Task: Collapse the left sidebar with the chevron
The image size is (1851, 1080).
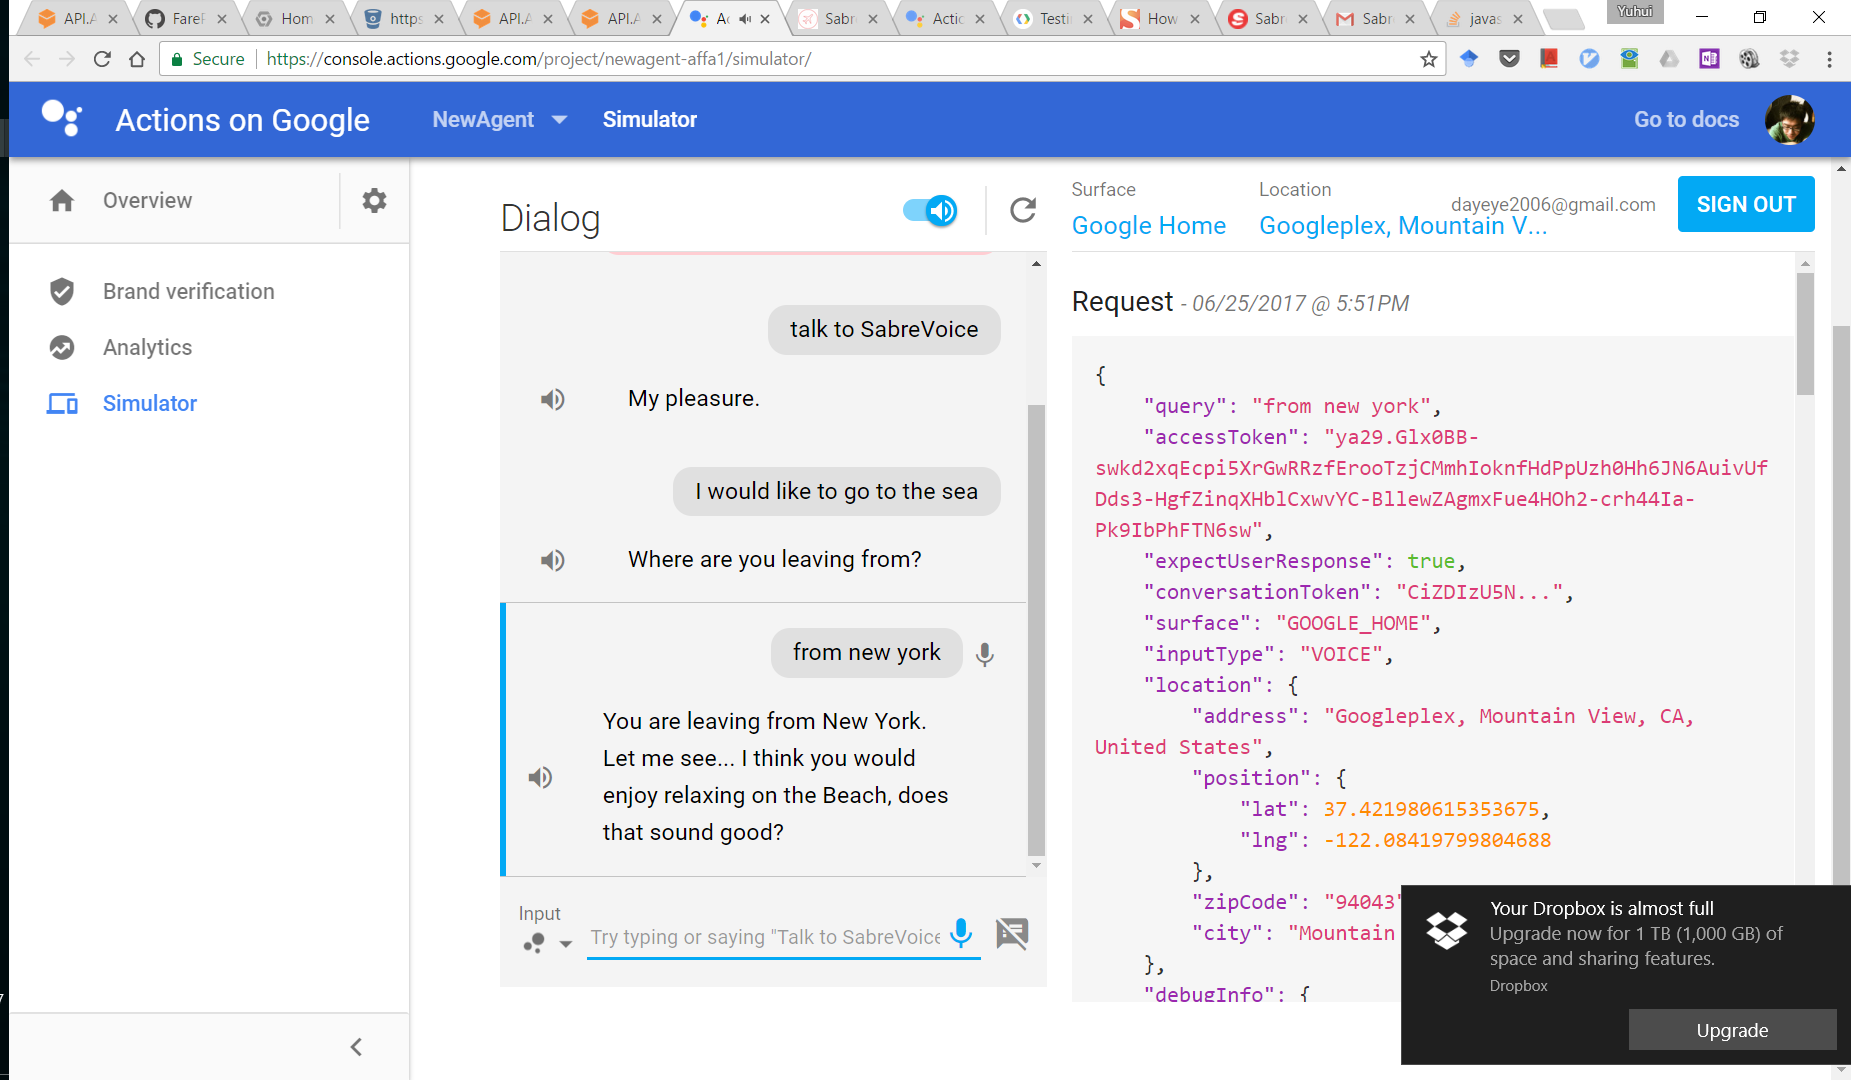Action: click(x=356, y=1047)
